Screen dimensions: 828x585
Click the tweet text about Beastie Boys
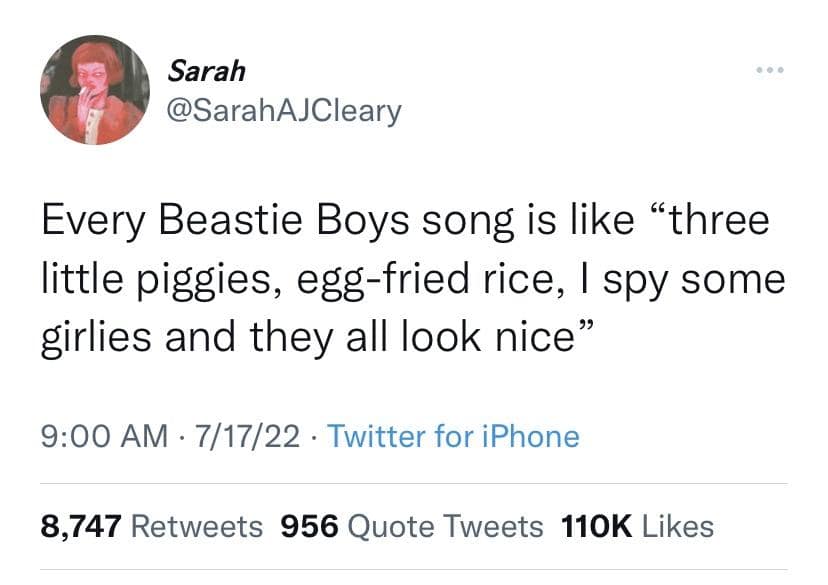pos(412,279)
